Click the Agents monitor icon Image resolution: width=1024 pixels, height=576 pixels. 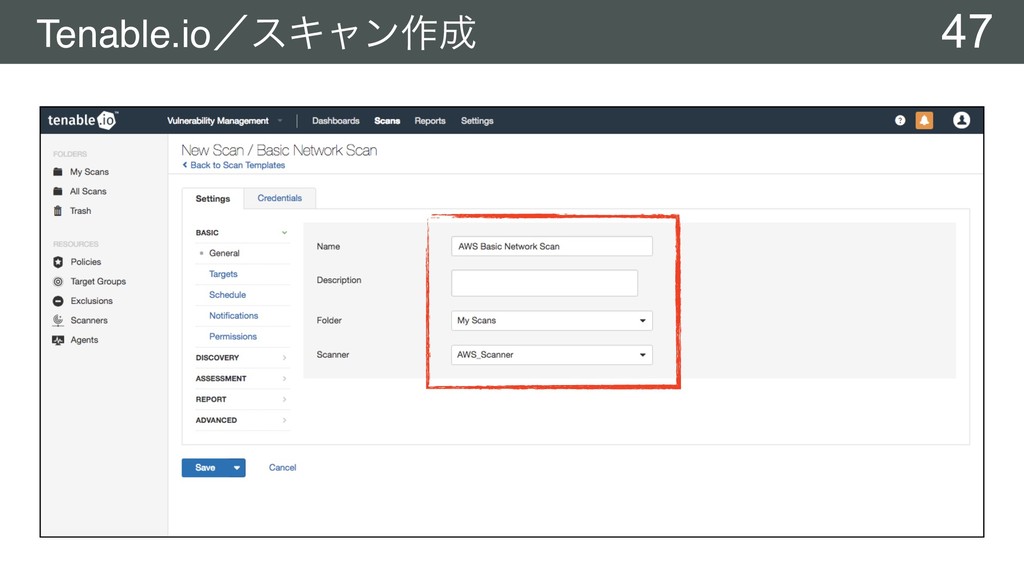tap(58, 340)
